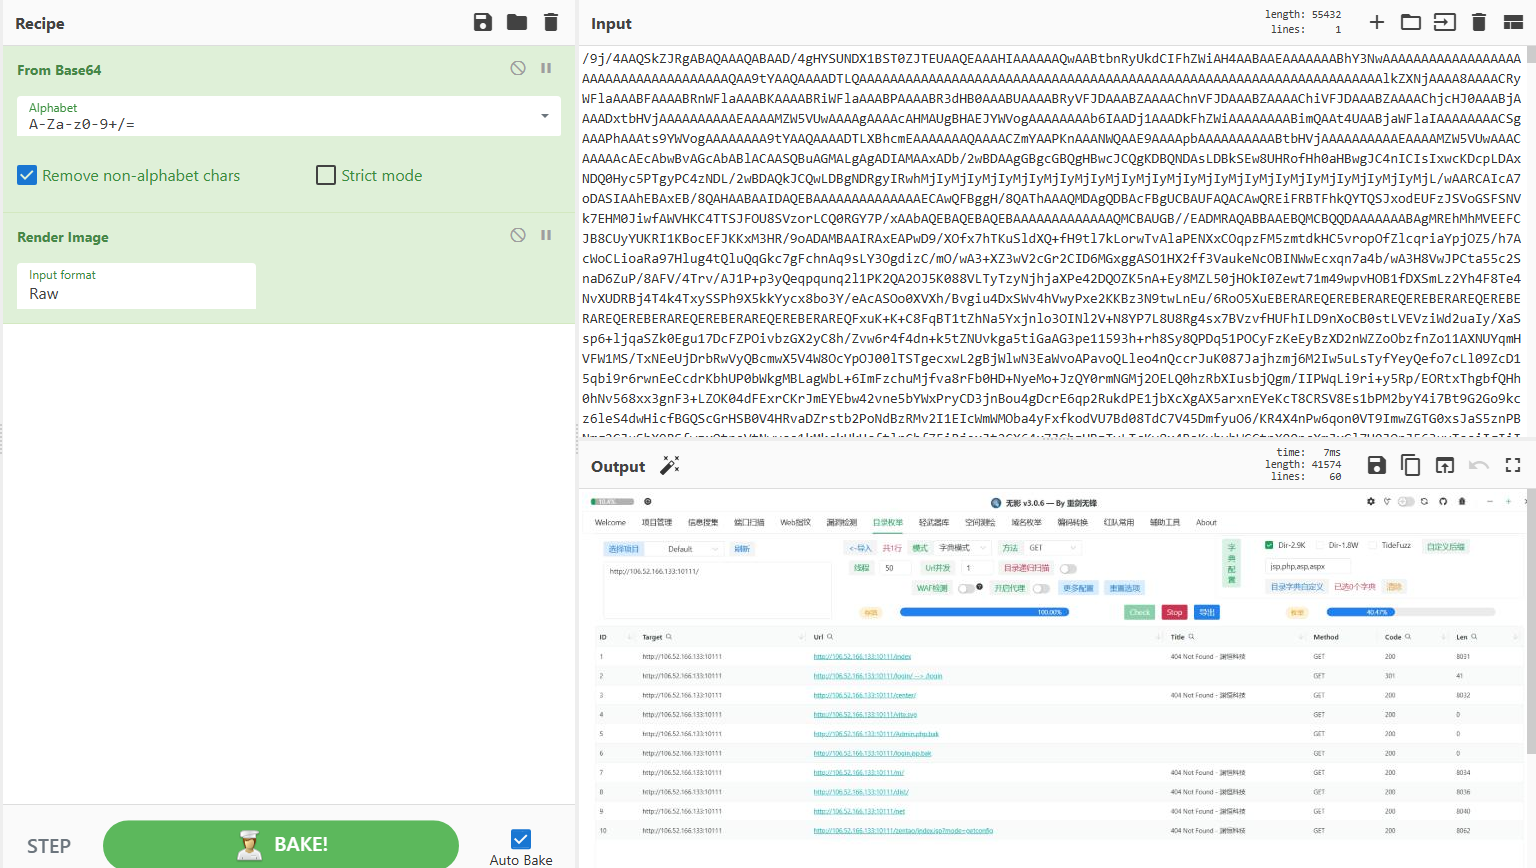
Task: Load a recipe using the folder icon
Action: point(517,22)
